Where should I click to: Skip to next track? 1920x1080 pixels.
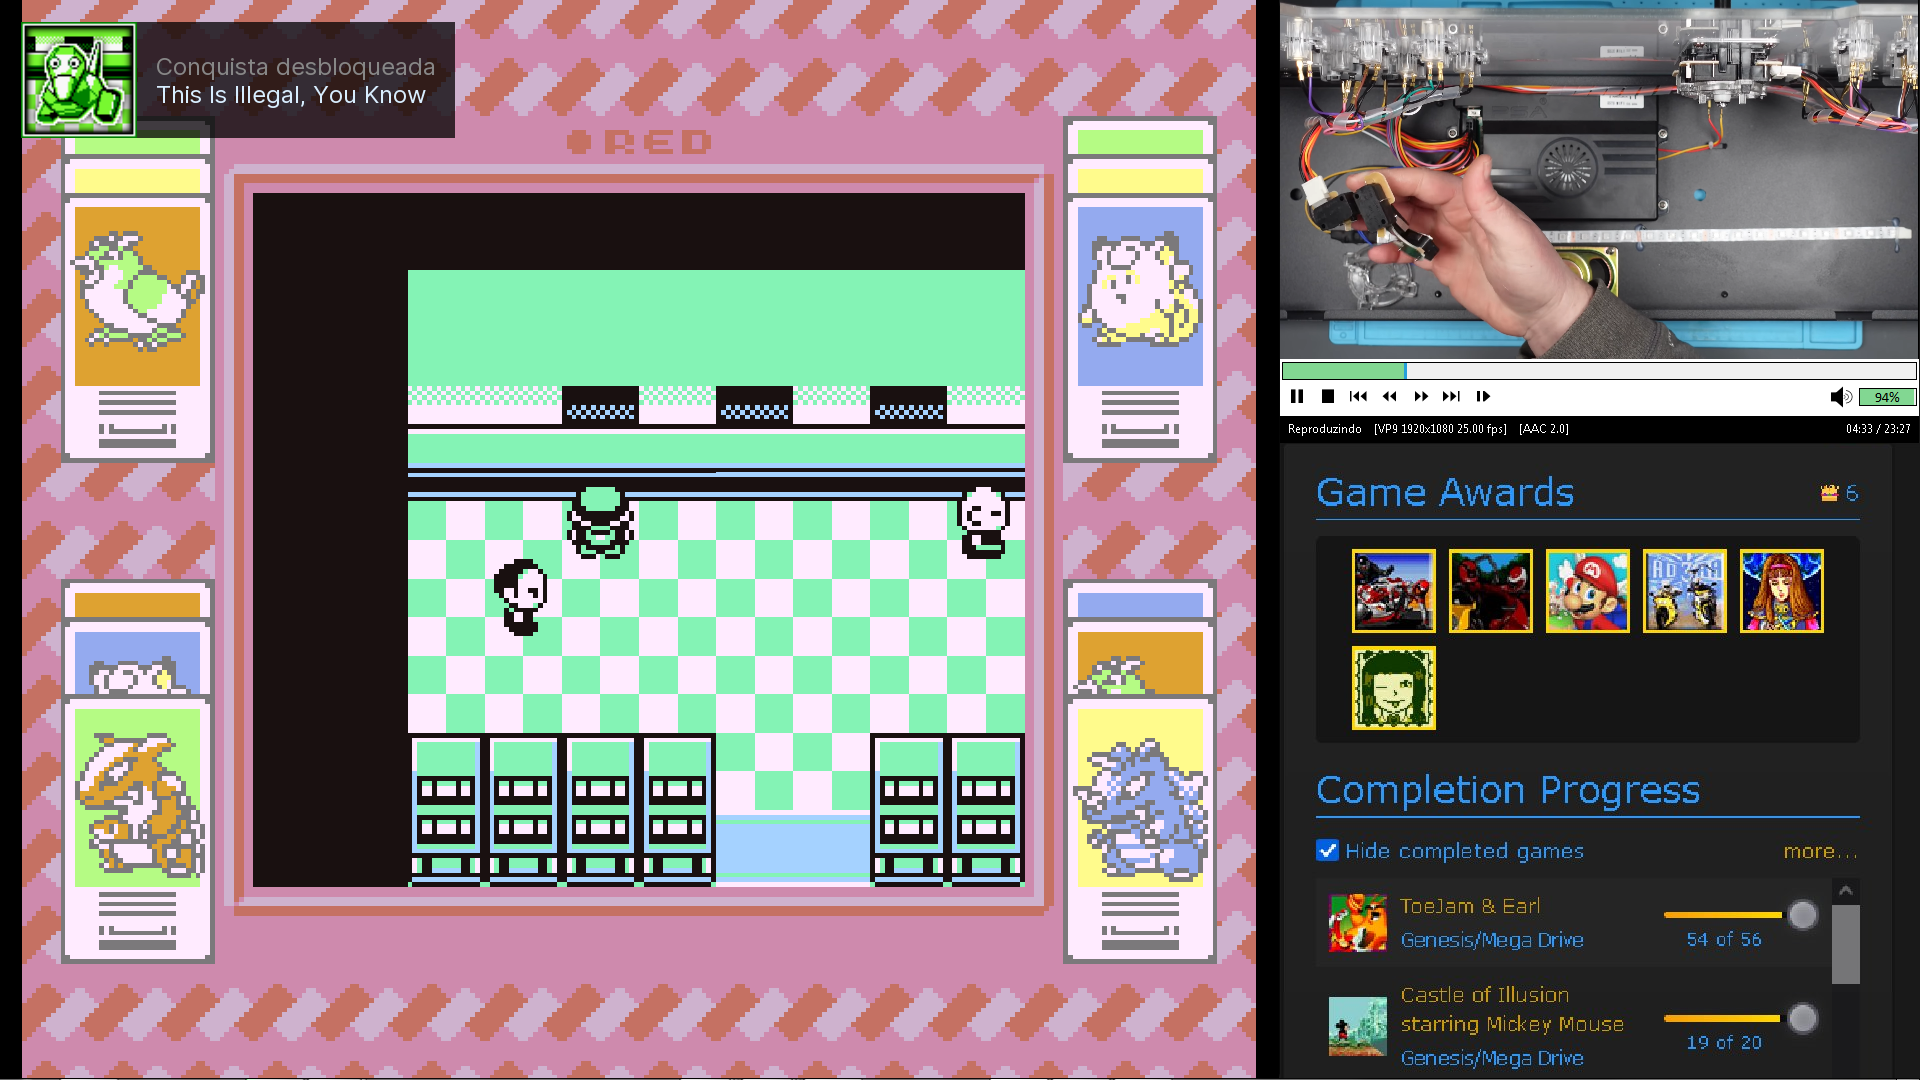click(x=1452, y=397)
